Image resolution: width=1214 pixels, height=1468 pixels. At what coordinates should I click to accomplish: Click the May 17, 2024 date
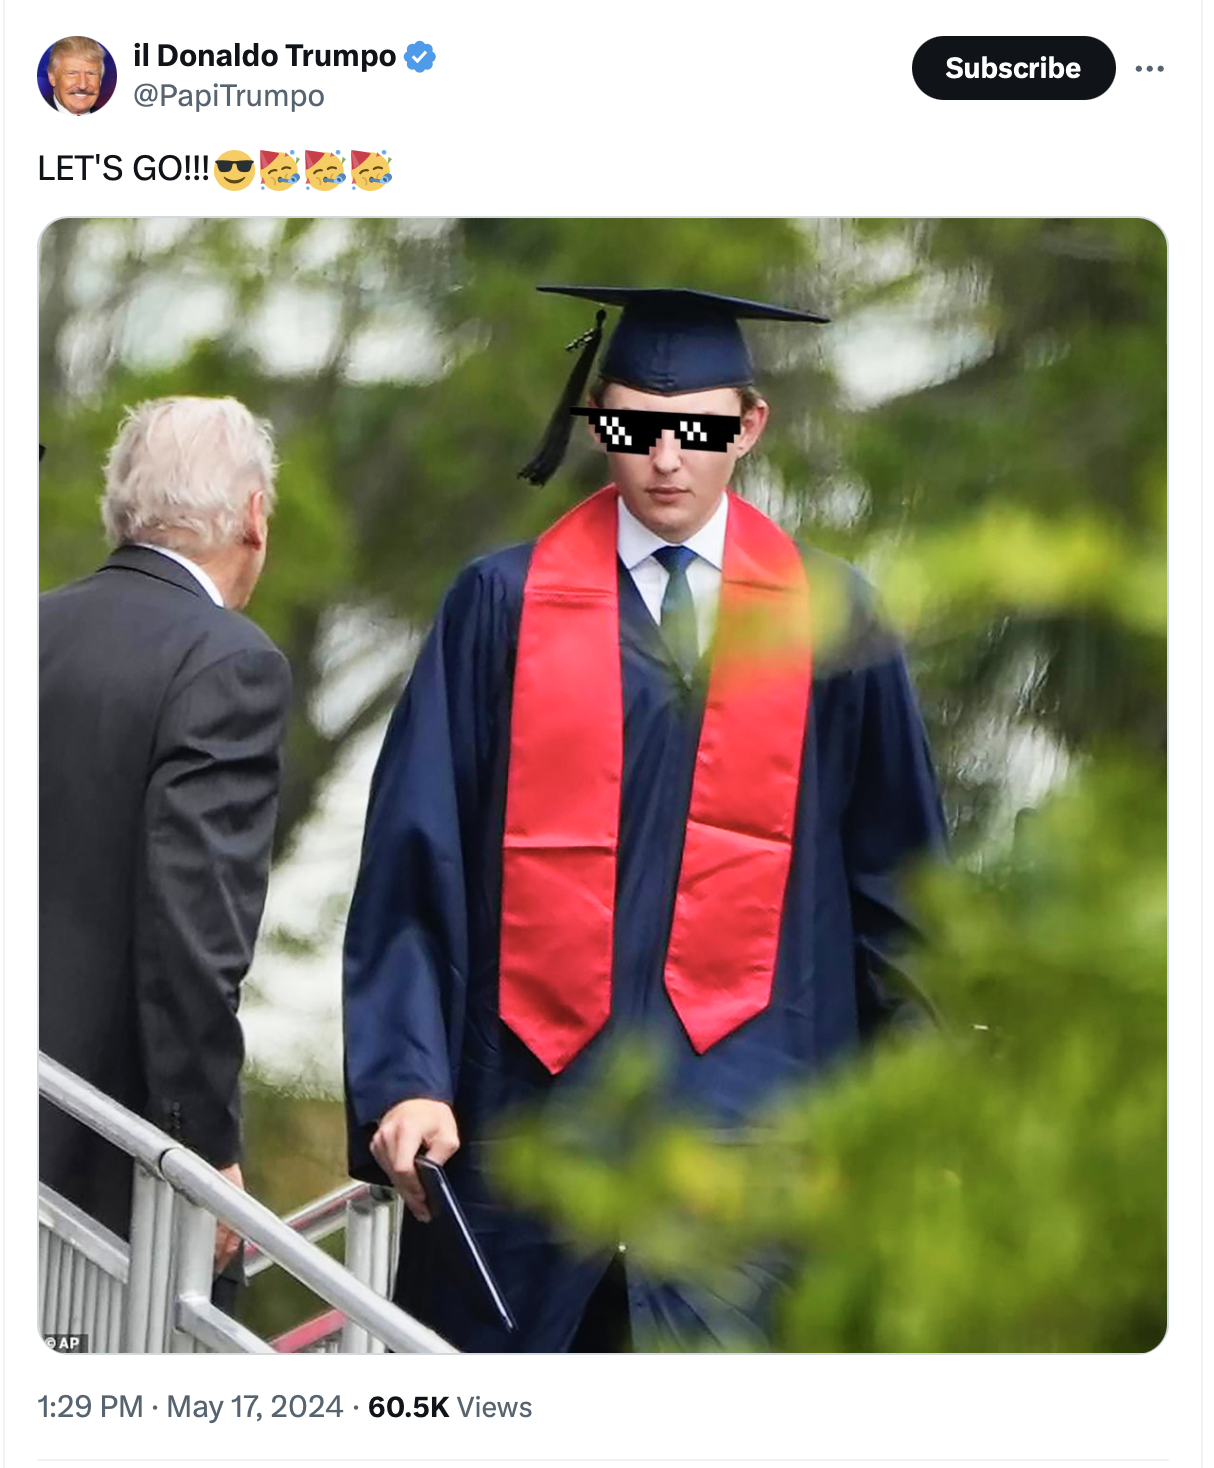pos(255,1407)
